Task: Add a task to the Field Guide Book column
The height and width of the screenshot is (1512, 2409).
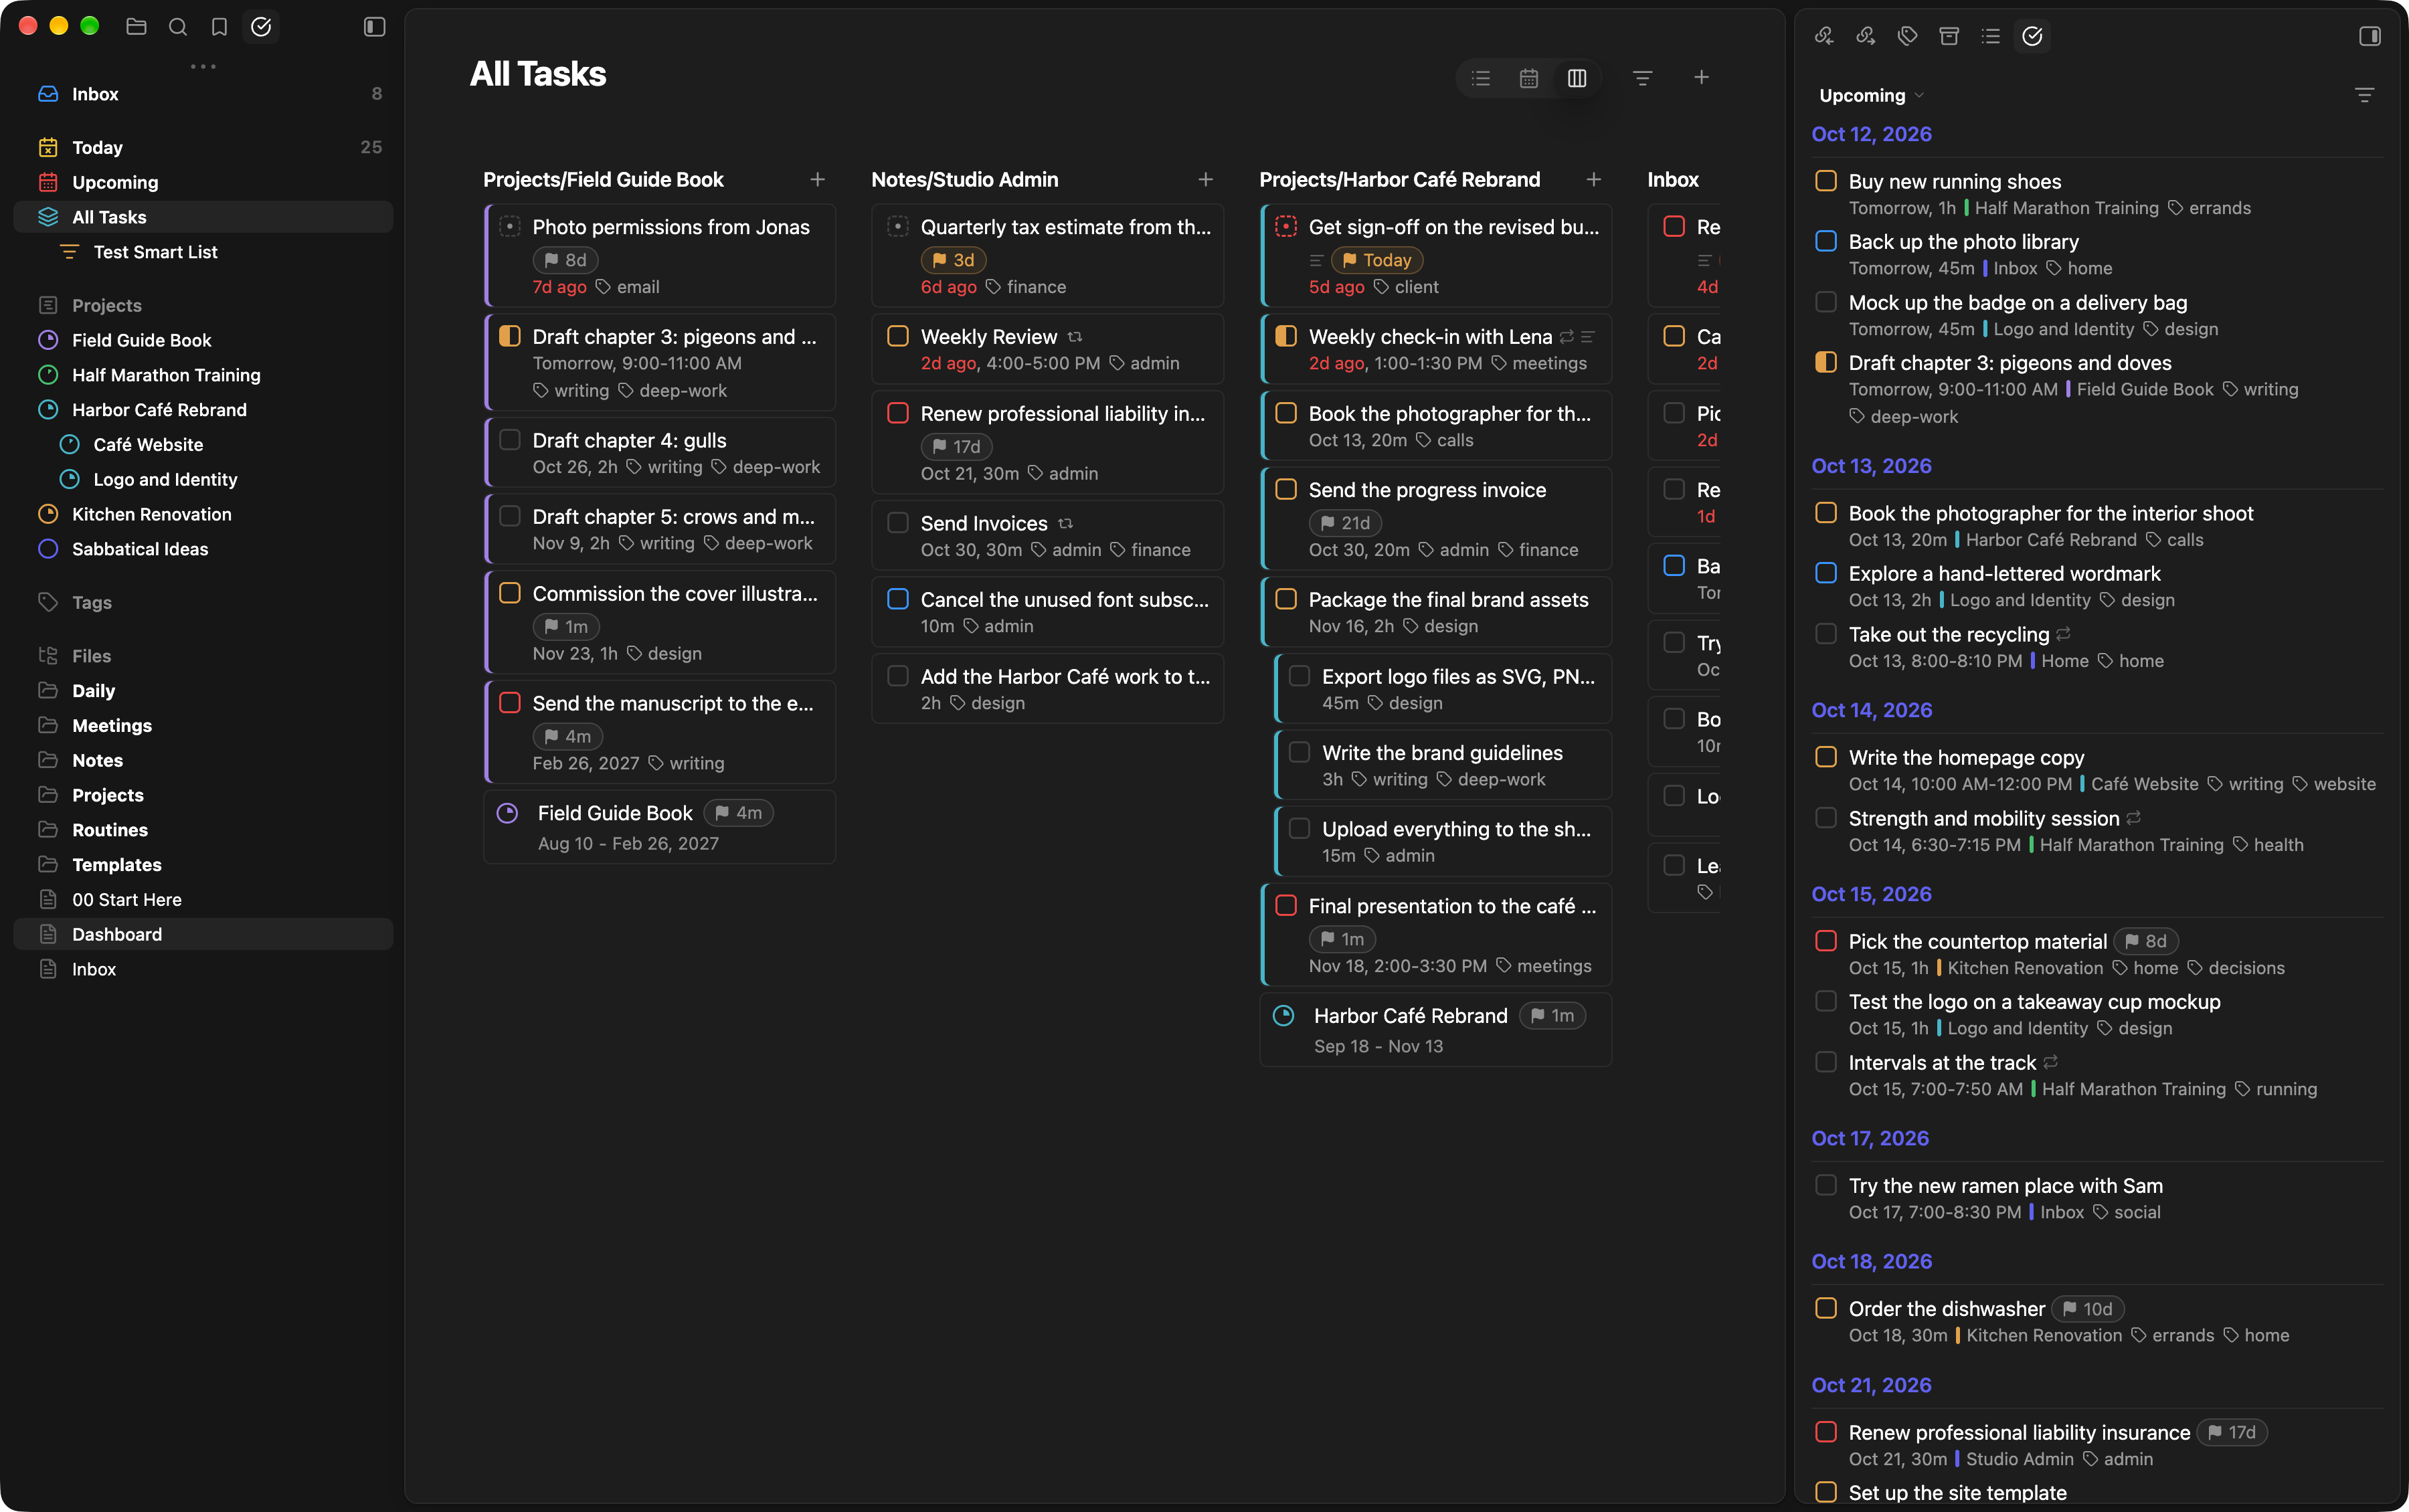Action: click(x=818, y=179)
